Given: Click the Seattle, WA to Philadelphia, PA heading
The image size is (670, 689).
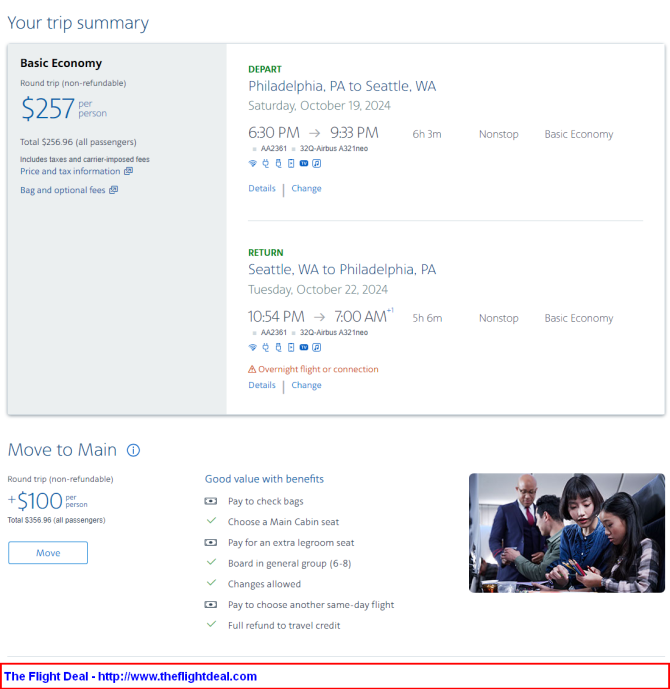Looking at the screenshot, I should tap(342, 269).
